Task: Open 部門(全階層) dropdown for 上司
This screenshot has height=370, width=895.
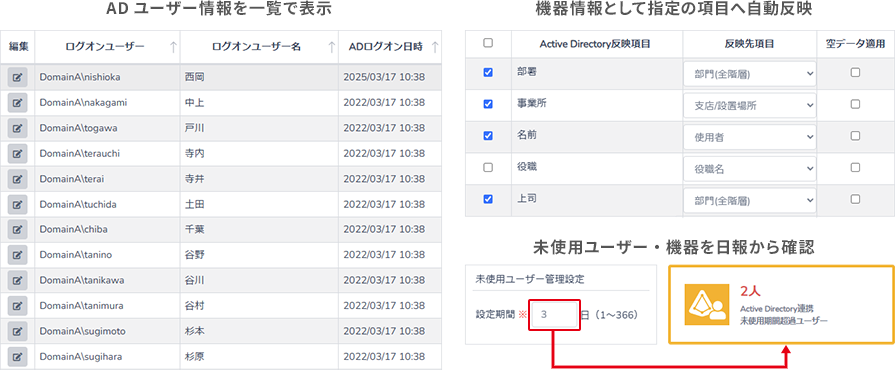Action: (x=749, y=200)
